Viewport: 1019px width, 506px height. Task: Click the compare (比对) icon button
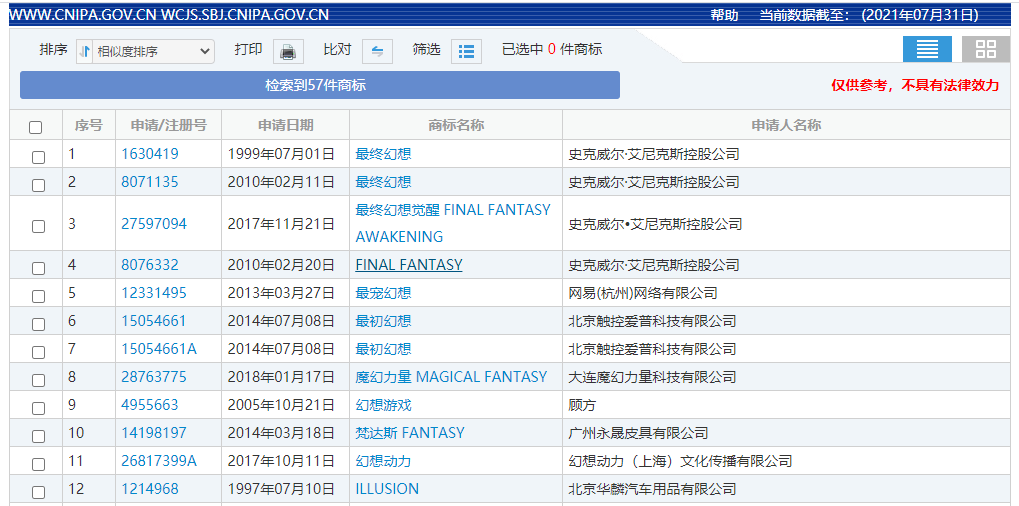click(x=377, y=51)
